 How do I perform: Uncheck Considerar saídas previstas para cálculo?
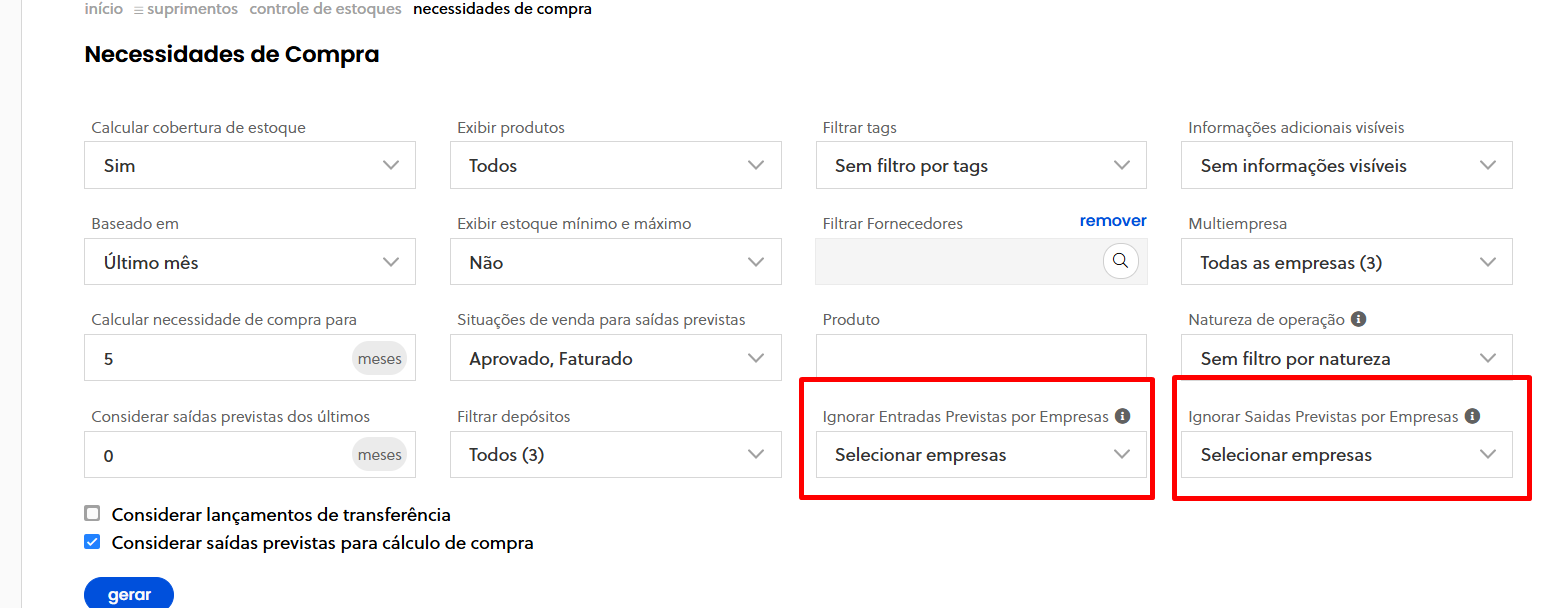pos(93,542)
